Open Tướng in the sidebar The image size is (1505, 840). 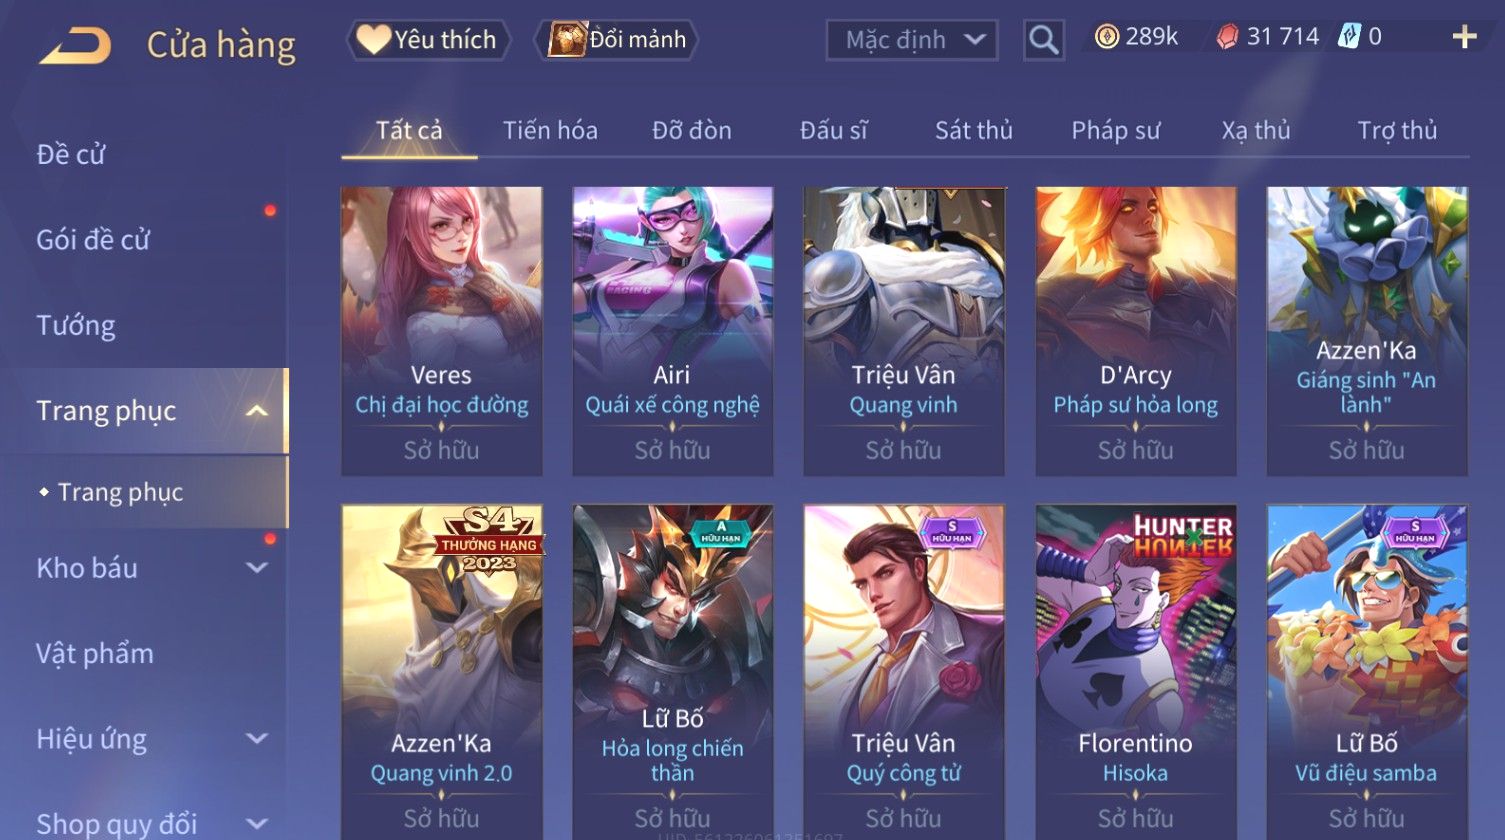(76, 326)
